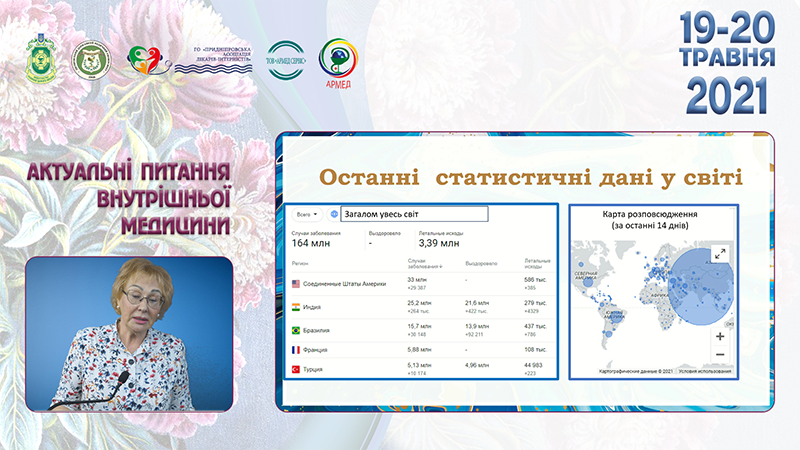Click the map fullscreen expand icon

pos(719,255)
